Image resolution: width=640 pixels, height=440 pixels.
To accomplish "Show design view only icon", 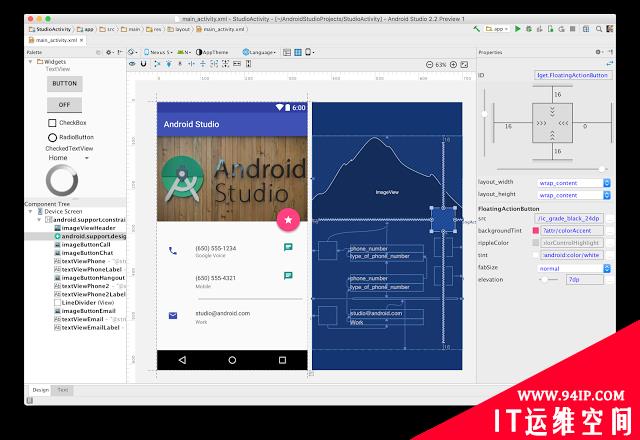I will pyautogui.click(x=287, y=52).
